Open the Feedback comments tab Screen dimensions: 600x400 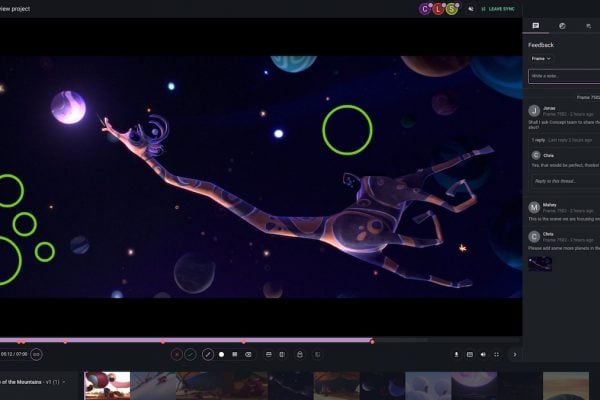tap(536, 26)
